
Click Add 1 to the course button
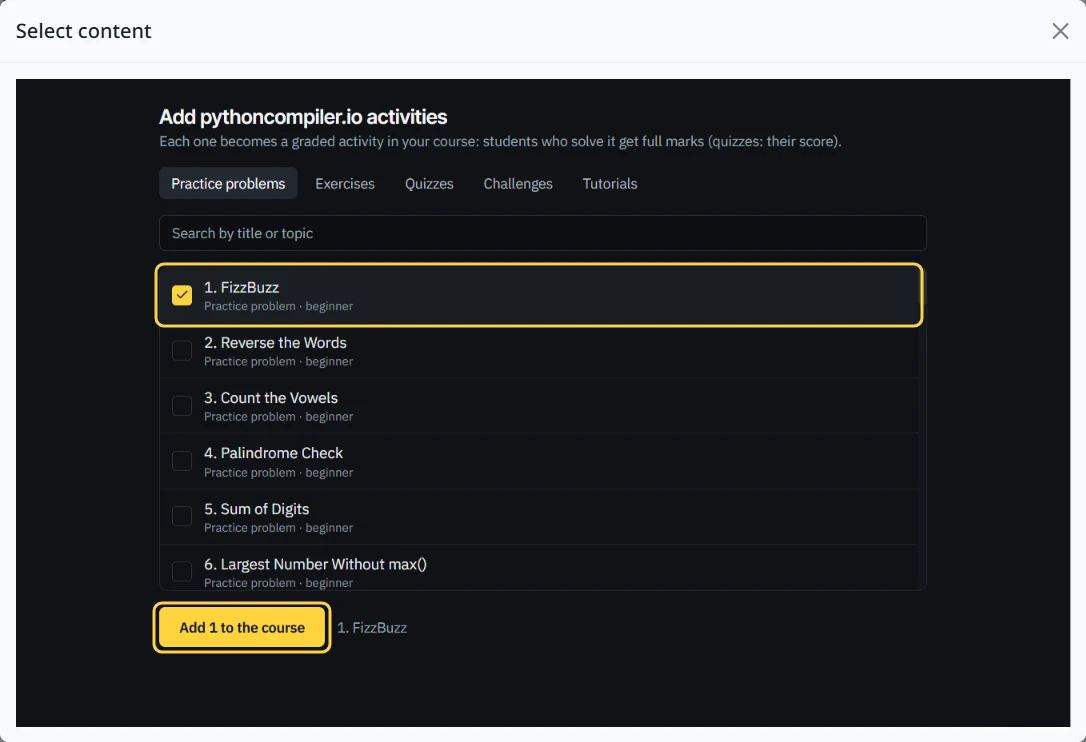click(242, 628)
